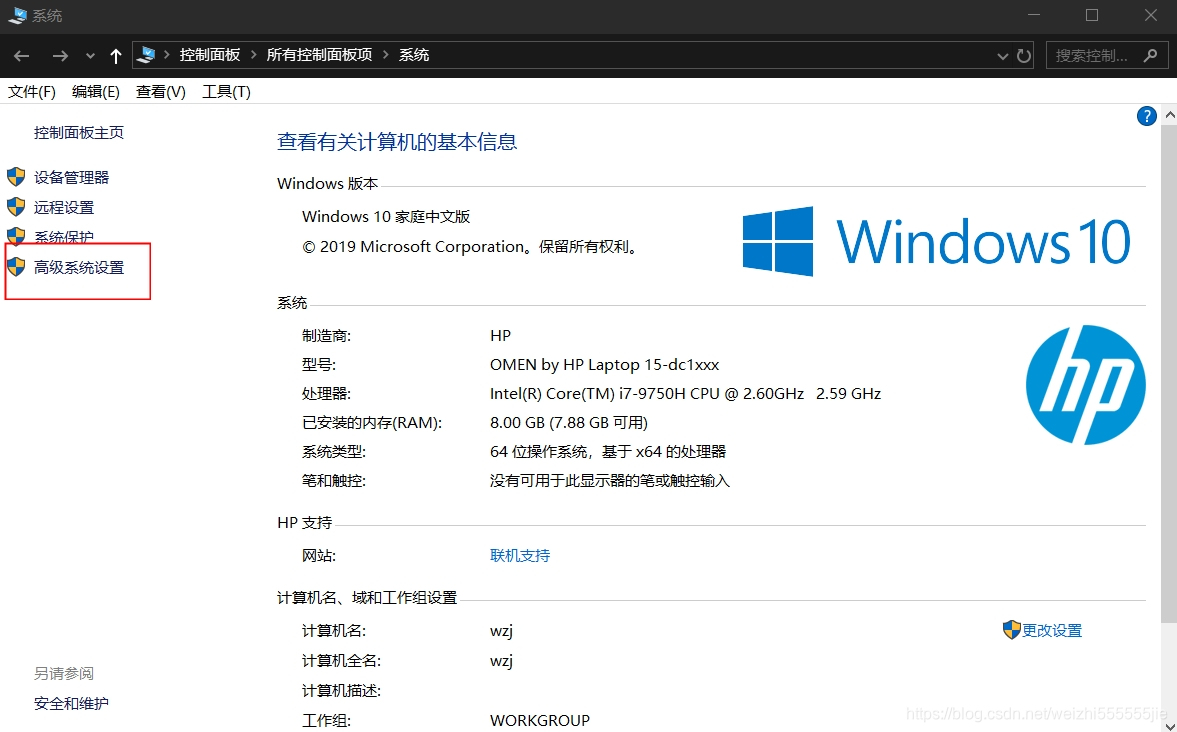
Task: Select 所有控制面板项 breadcrumb
Action: point(319,55)
